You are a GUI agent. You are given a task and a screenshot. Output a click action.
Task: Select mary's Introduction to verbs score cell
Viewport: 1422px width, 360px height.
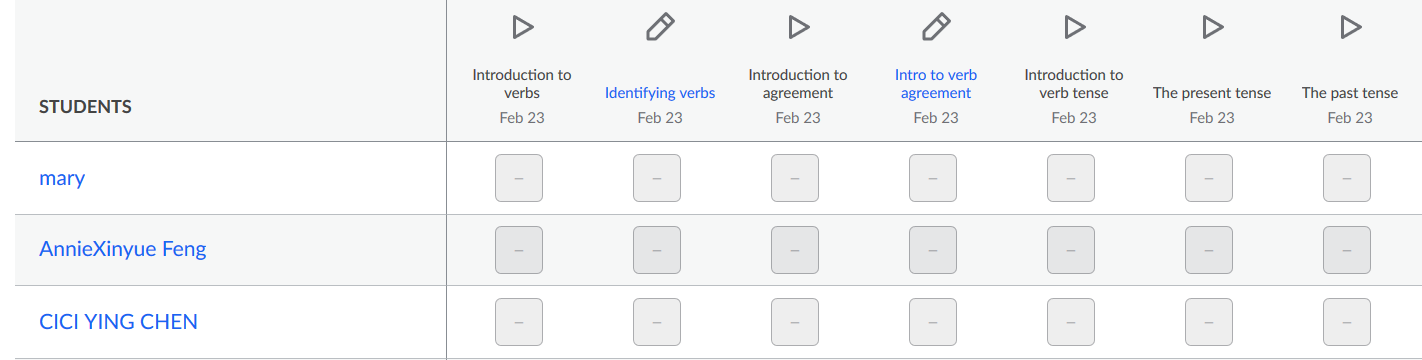click(519, 178)
